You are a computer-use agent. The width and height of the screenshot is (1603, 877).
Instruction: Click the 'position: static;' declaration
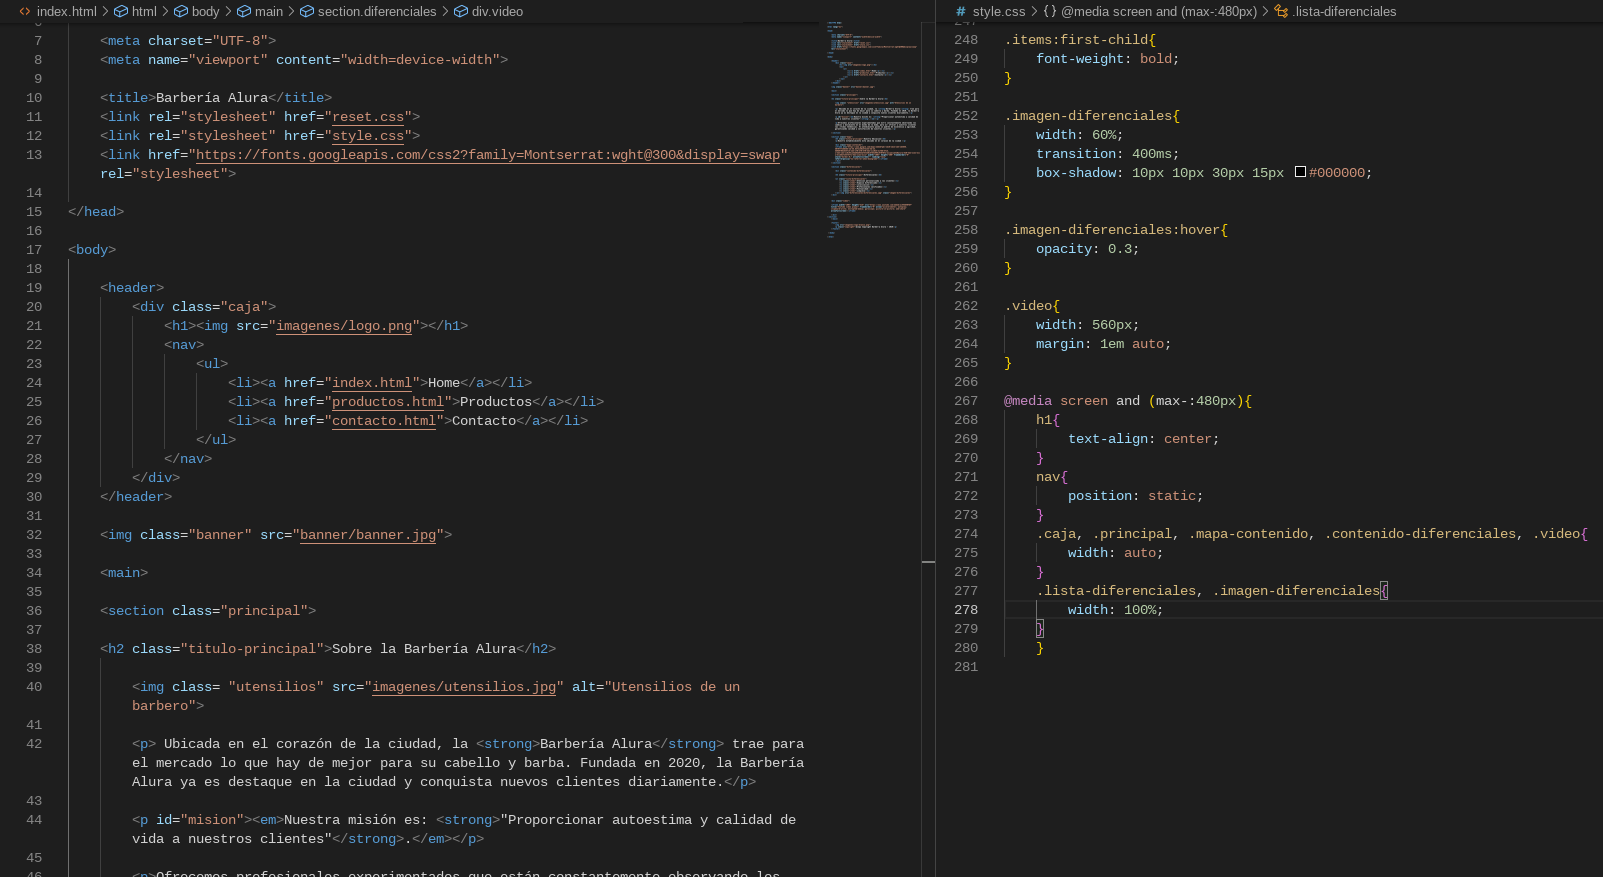[x=1135, y=496]
